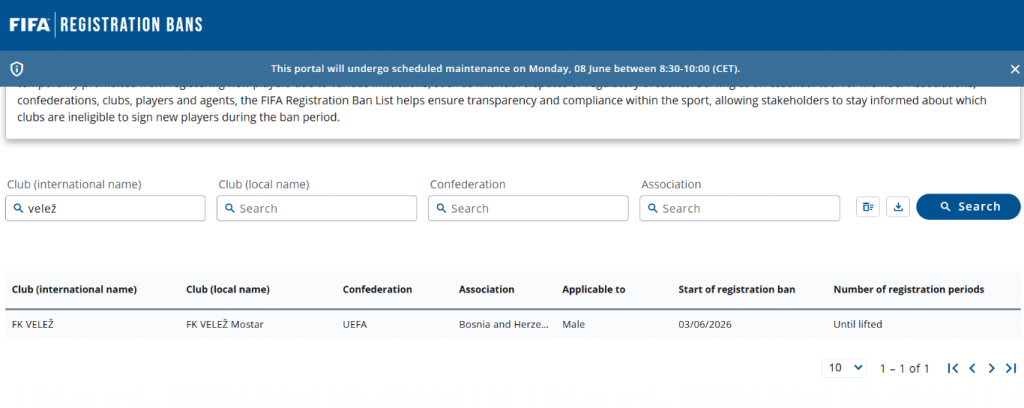
Task: Click the UEFA confederation cell
Action: pos(355,324)
